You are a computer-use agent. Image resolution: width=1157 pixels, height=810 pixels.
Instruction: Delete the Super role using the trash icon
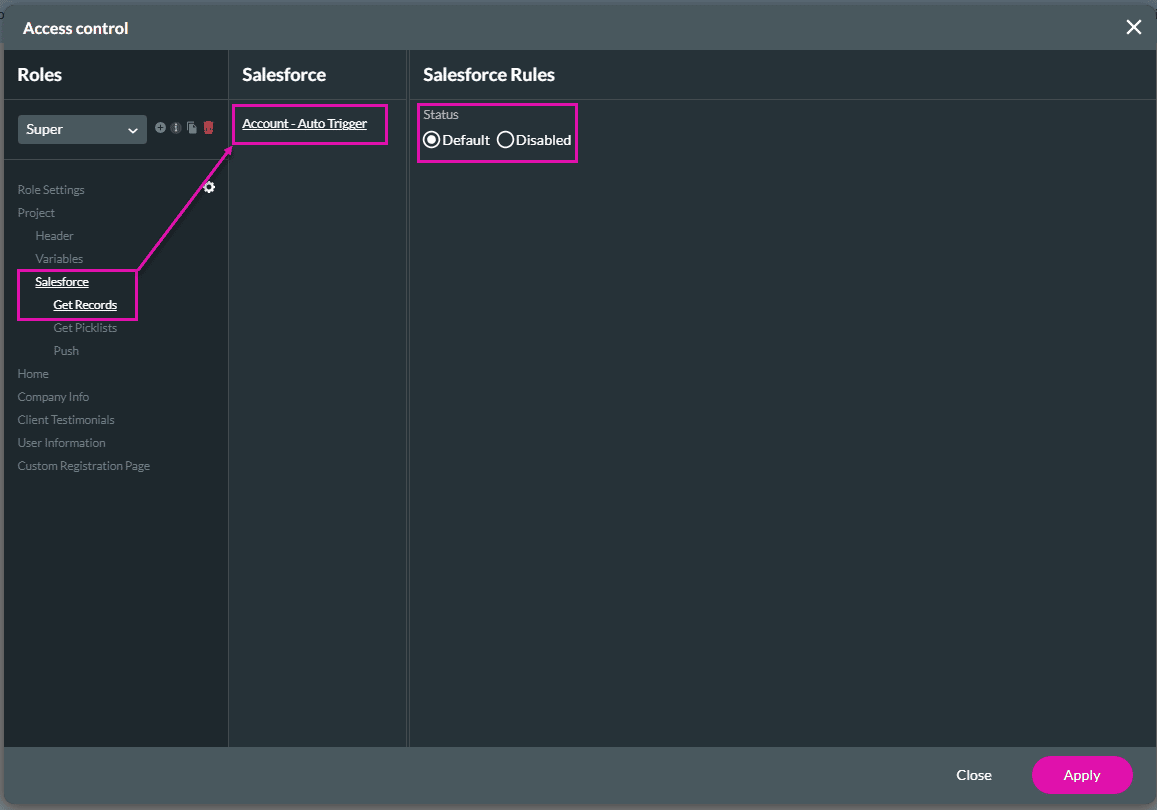pyautogui.click(x=208, y=128)
